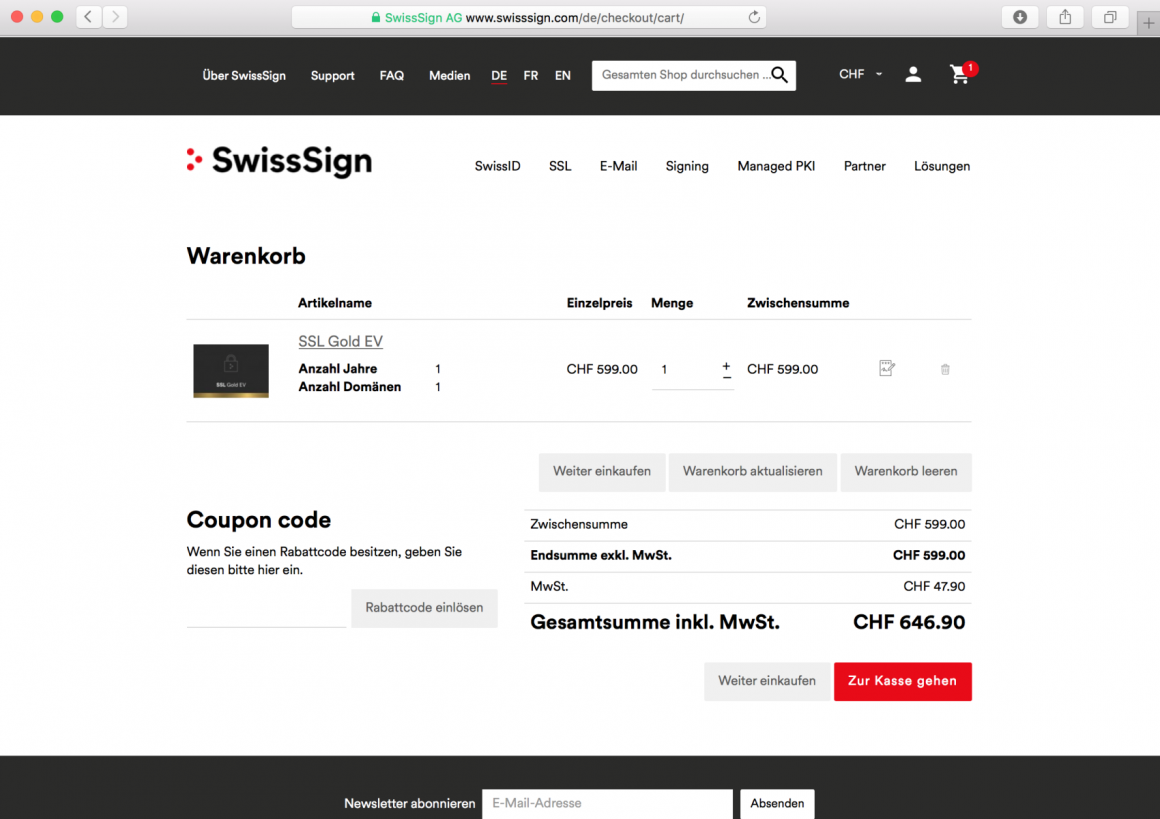Open the shopping cart icon
The image size is (1160, 819).
(960, 74)
